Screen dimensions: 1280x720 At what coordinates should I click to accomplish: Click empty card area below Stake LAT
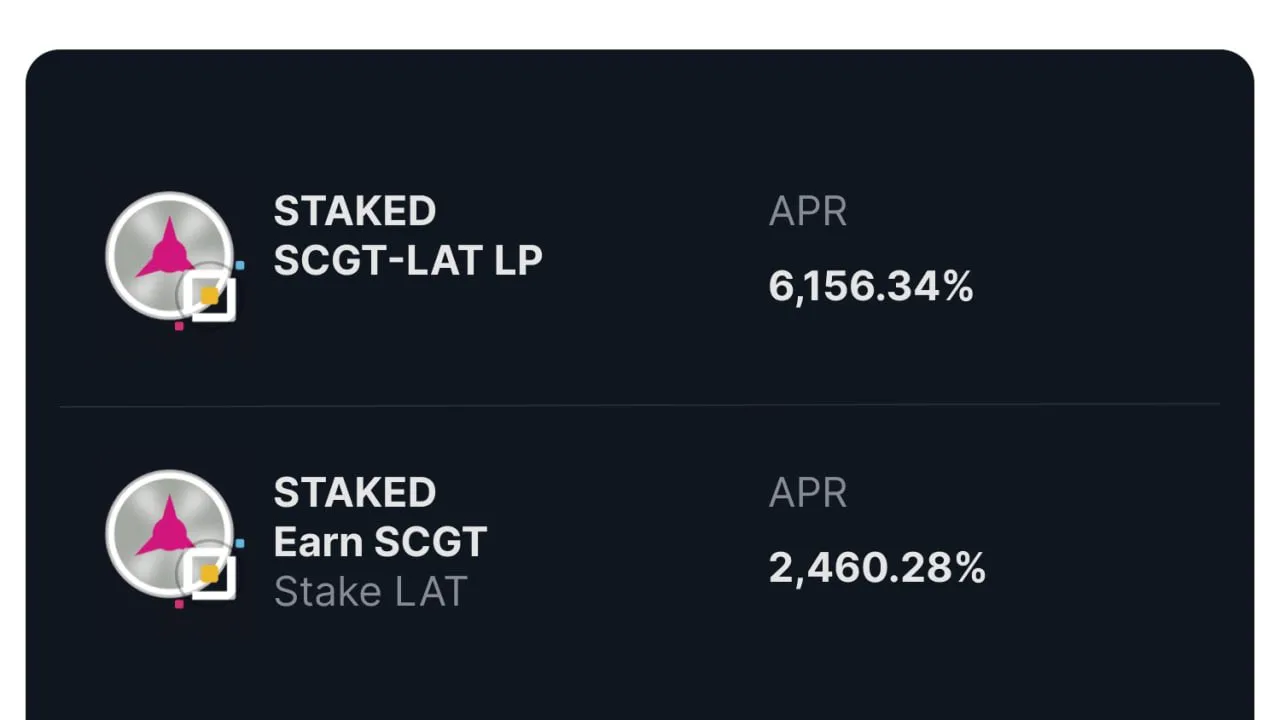(640, 670)
